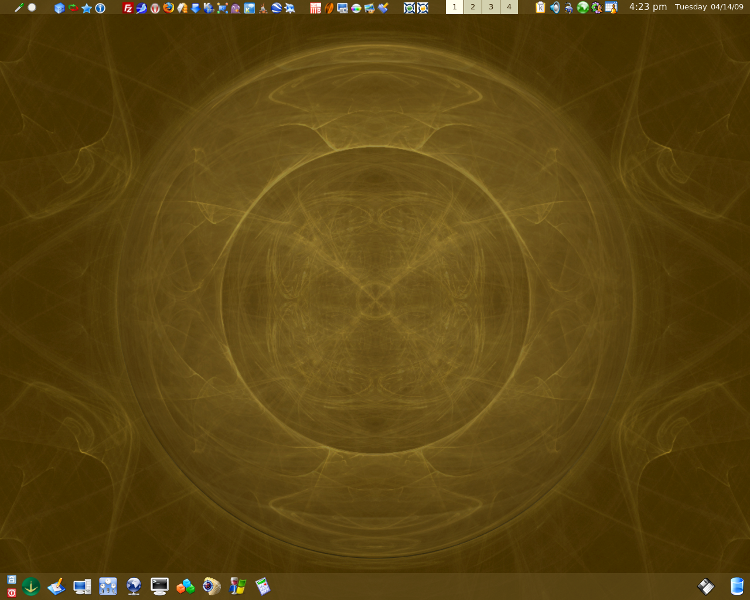
Task: Open the eye shell icon in bottom panel
Action: tap(211, 587)
